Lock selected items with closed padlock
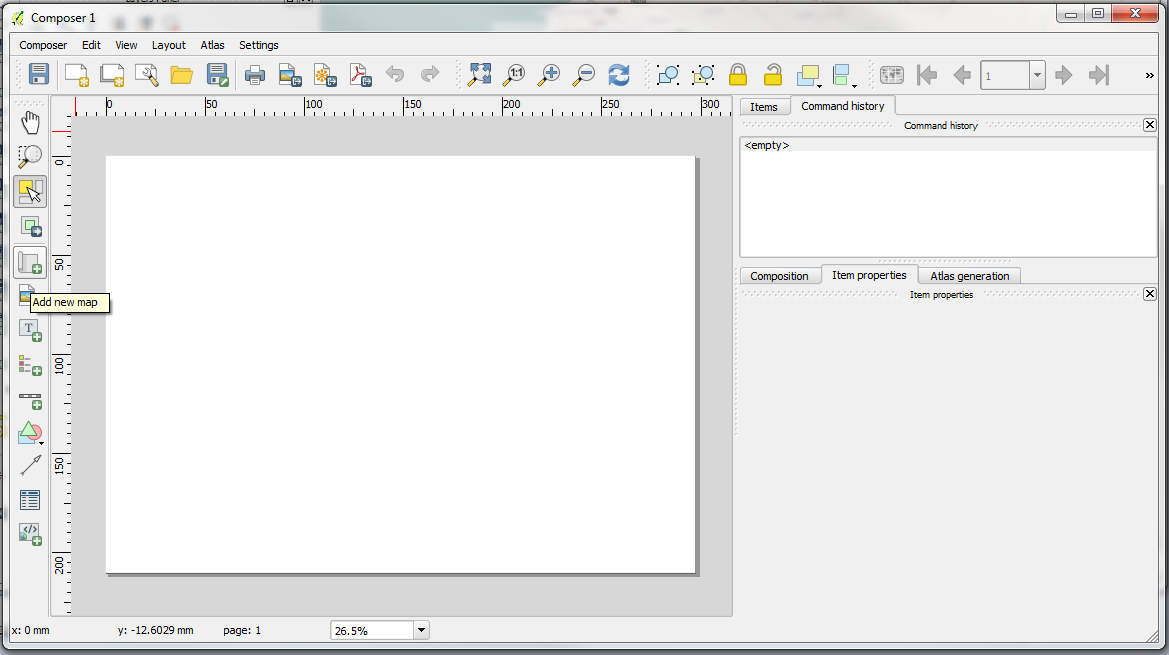Viewport: 1169px width, 655px height. 738,75
